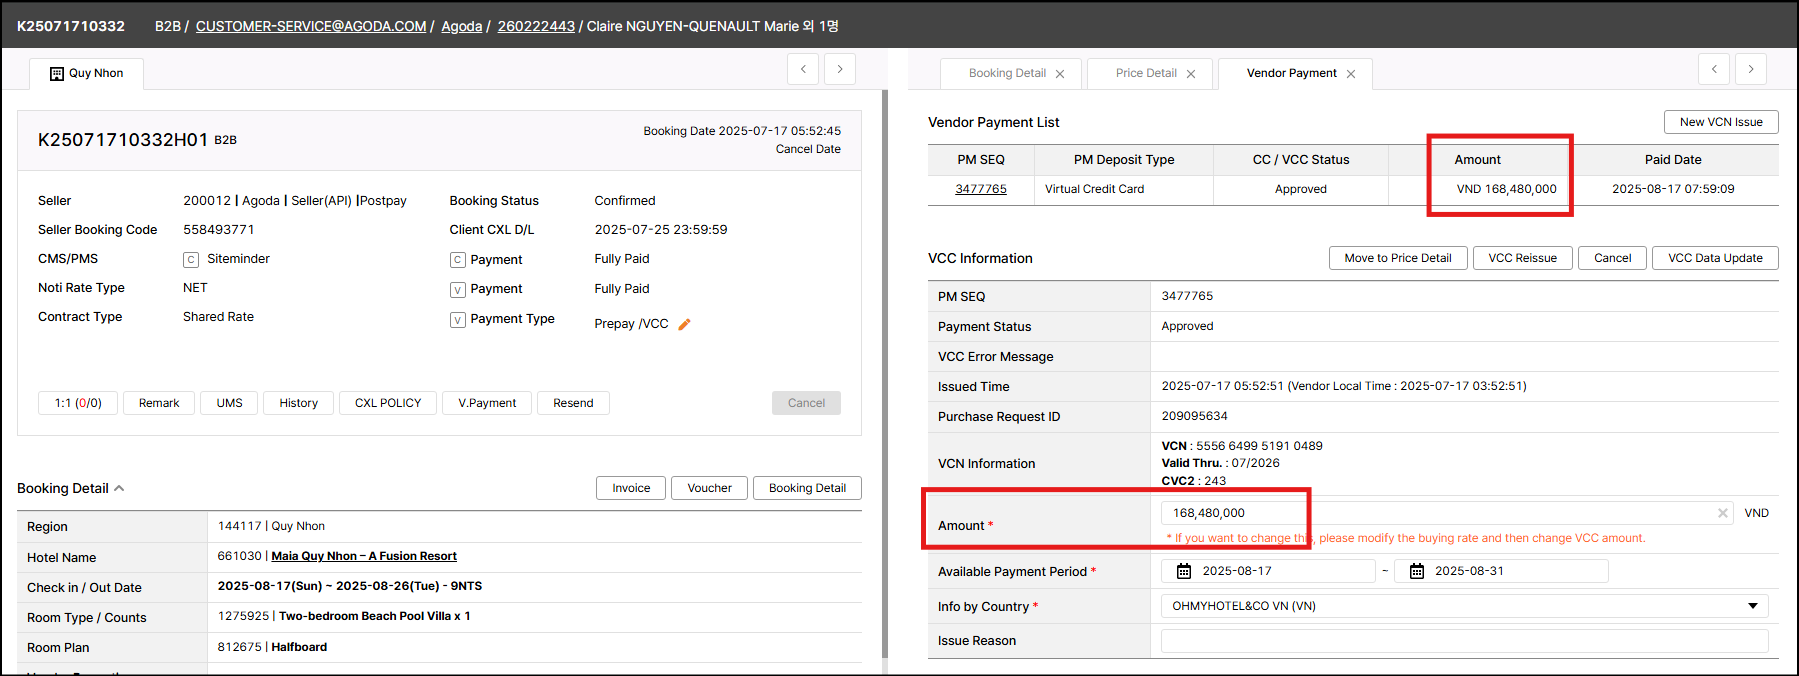This screenshot has width=1799, height=676.
Task: Click the CXL POLICY button
Action: [388, 403]
